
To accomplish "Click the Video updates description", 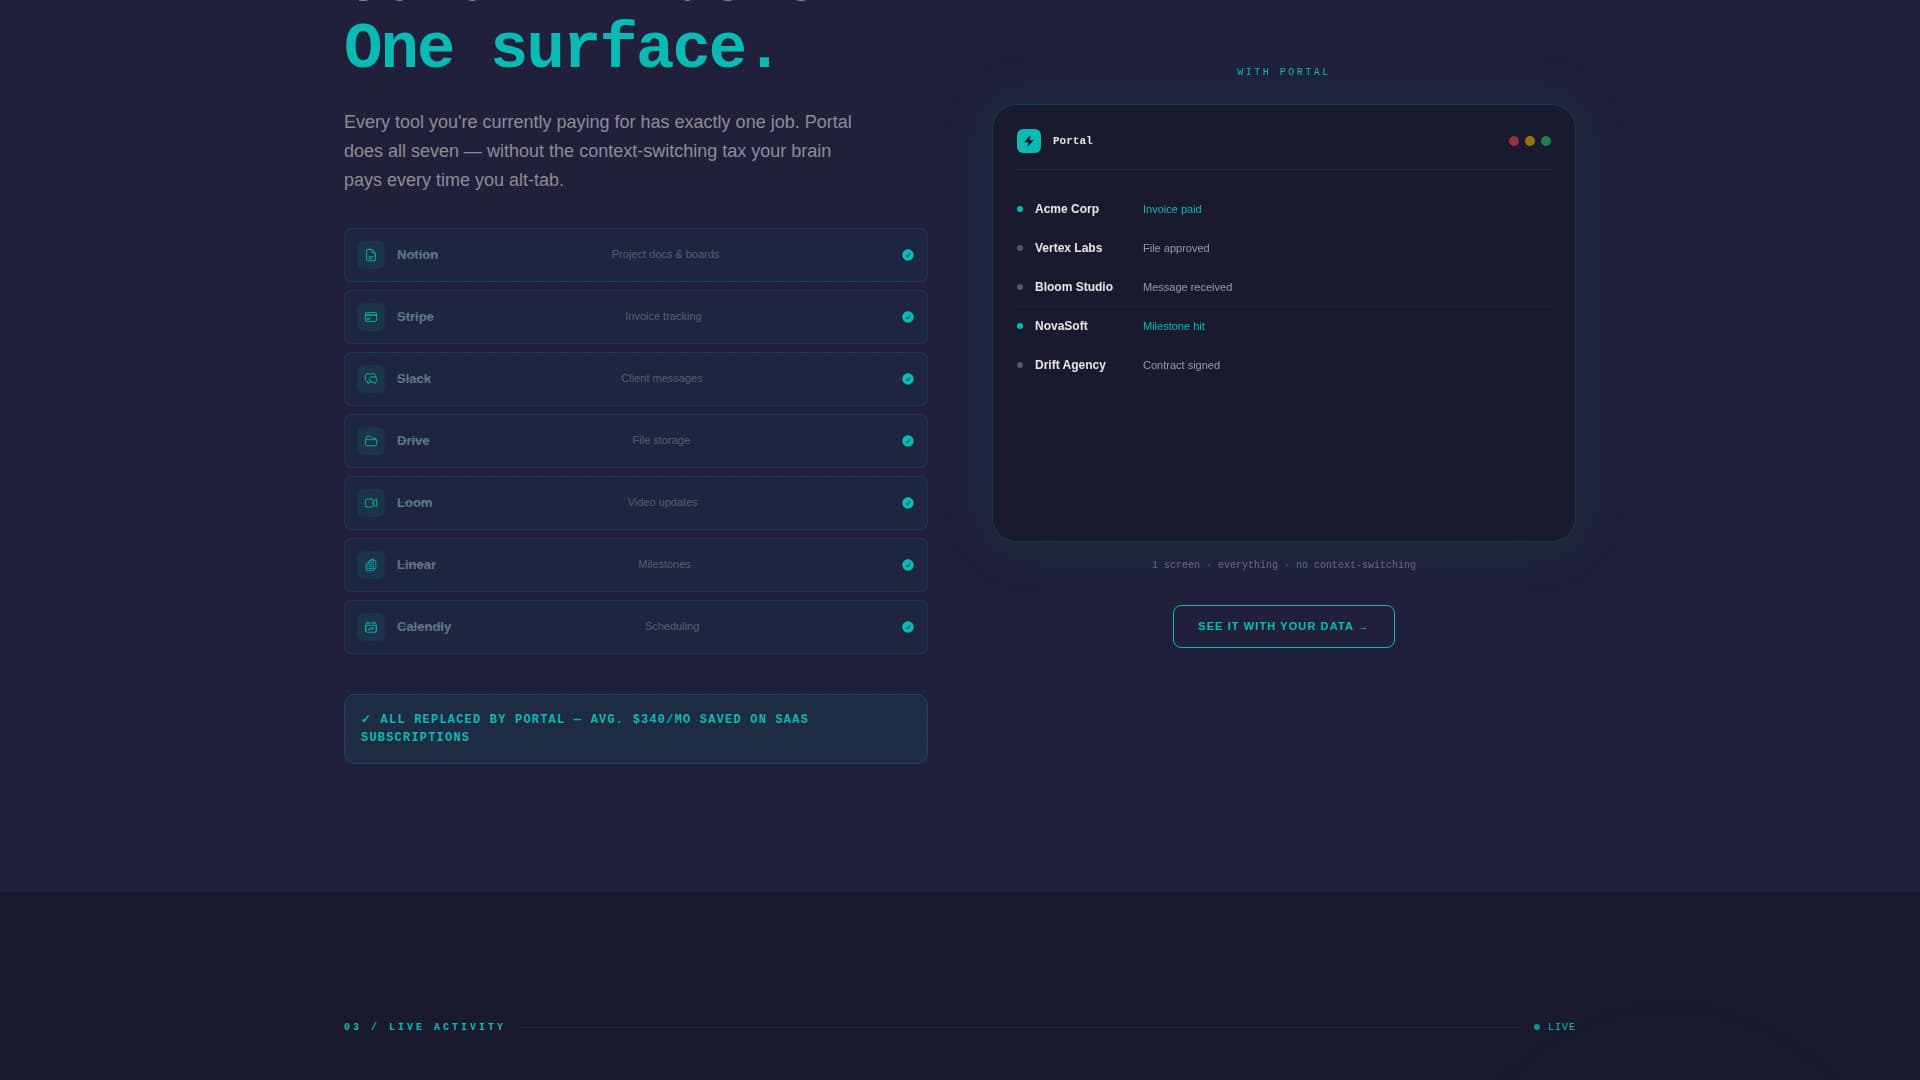I will (x=663, y=502).
